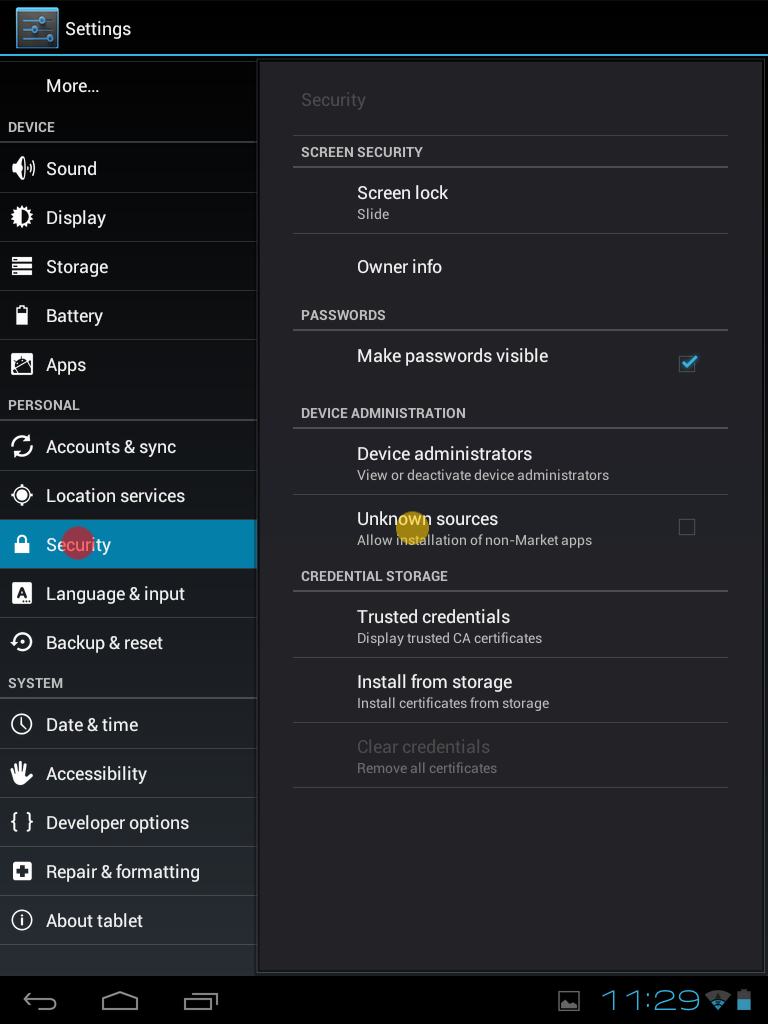Open Backup & reset in sidebar

(x=128, y=643)
